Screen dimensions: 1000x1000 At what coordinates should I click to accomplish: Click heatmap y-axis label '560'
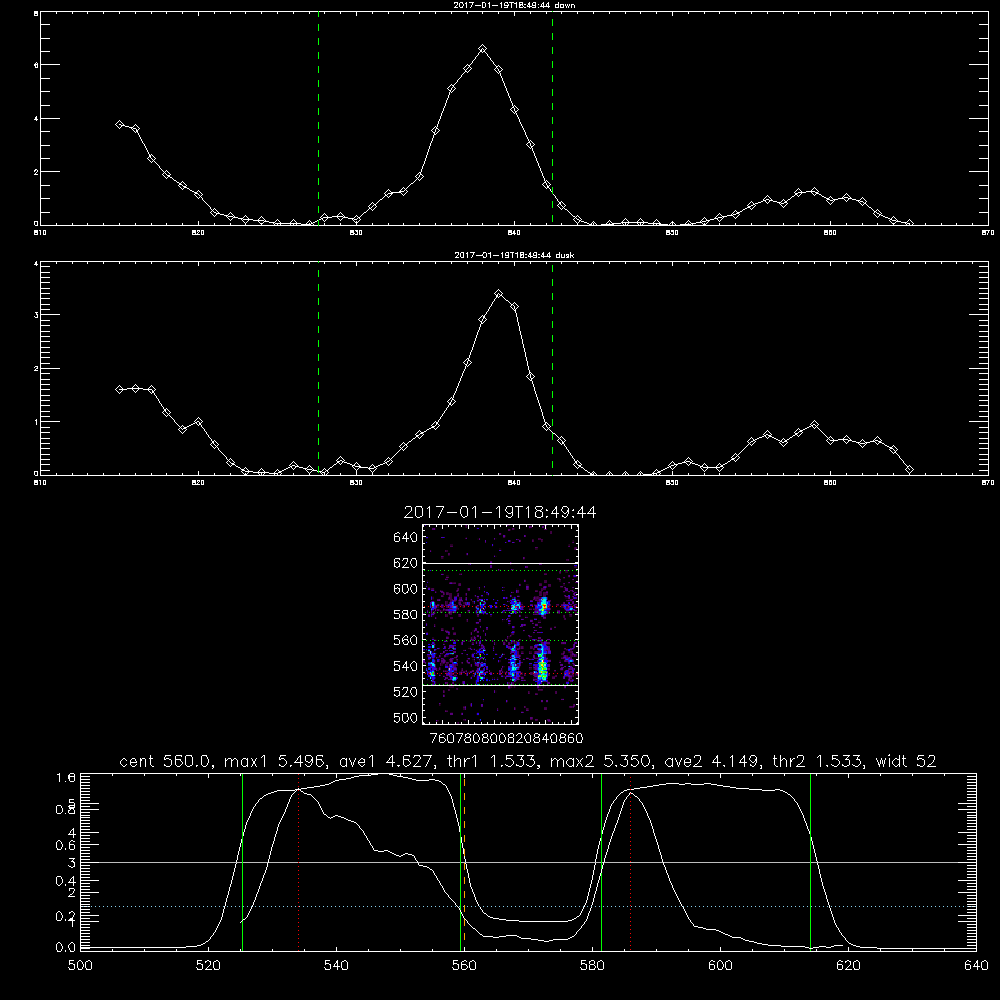(406, 640)
